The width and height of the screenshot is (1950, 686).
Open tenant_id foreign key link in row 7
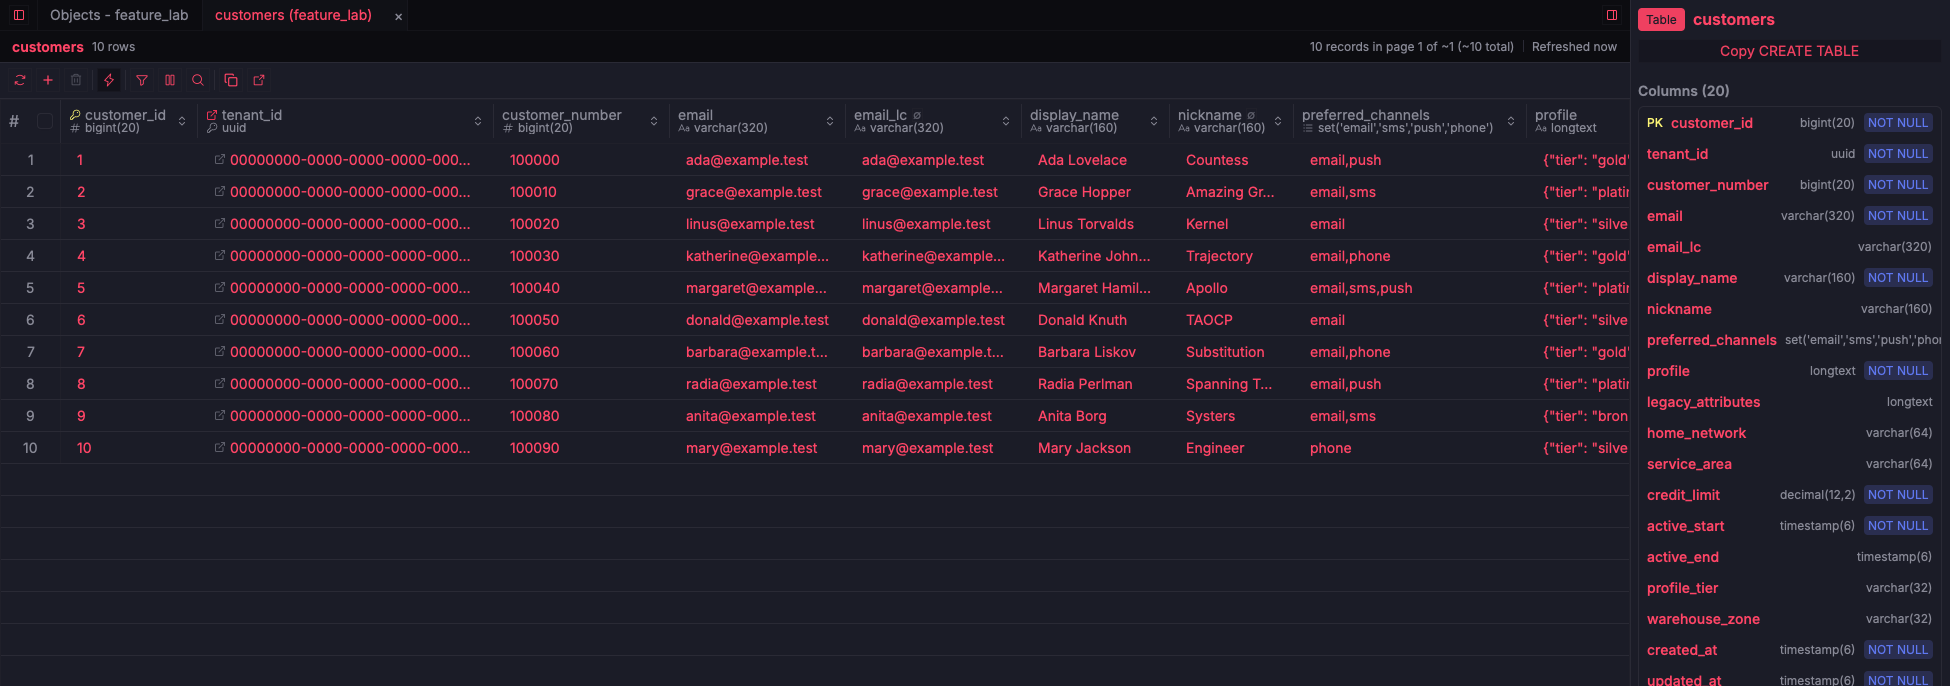click(220, 352)
